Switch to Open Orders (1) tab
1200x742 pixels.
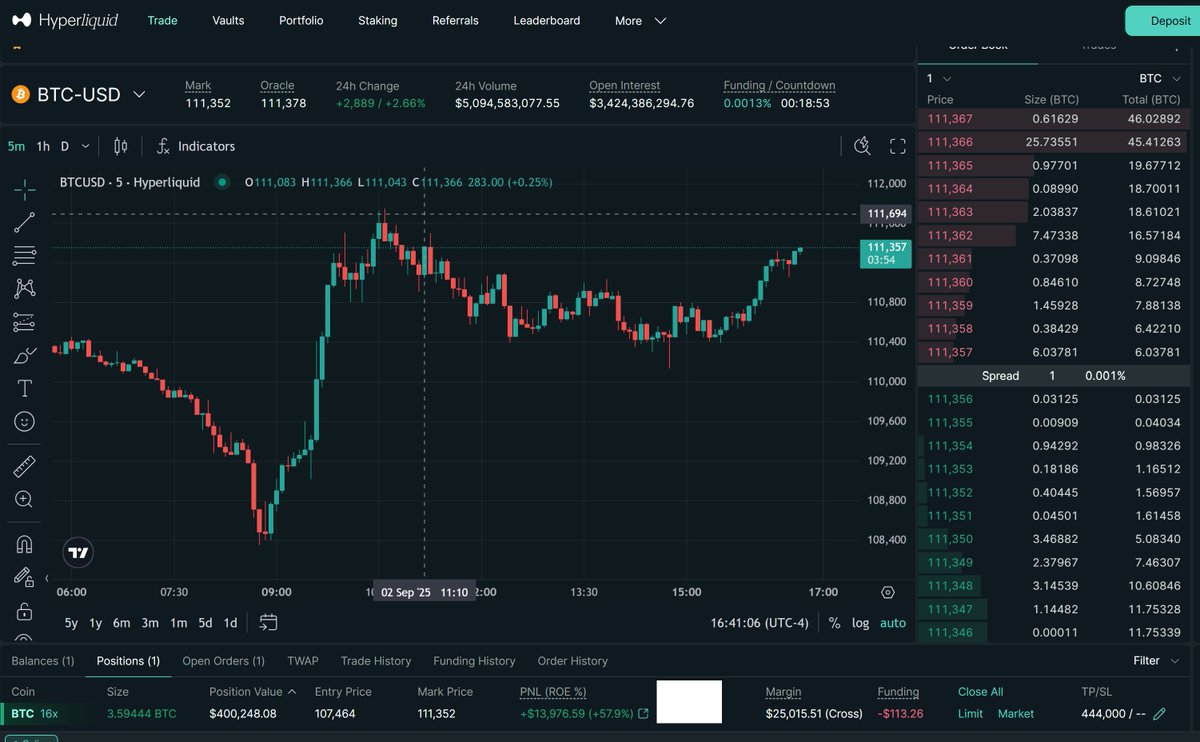(x=223, y=661)
